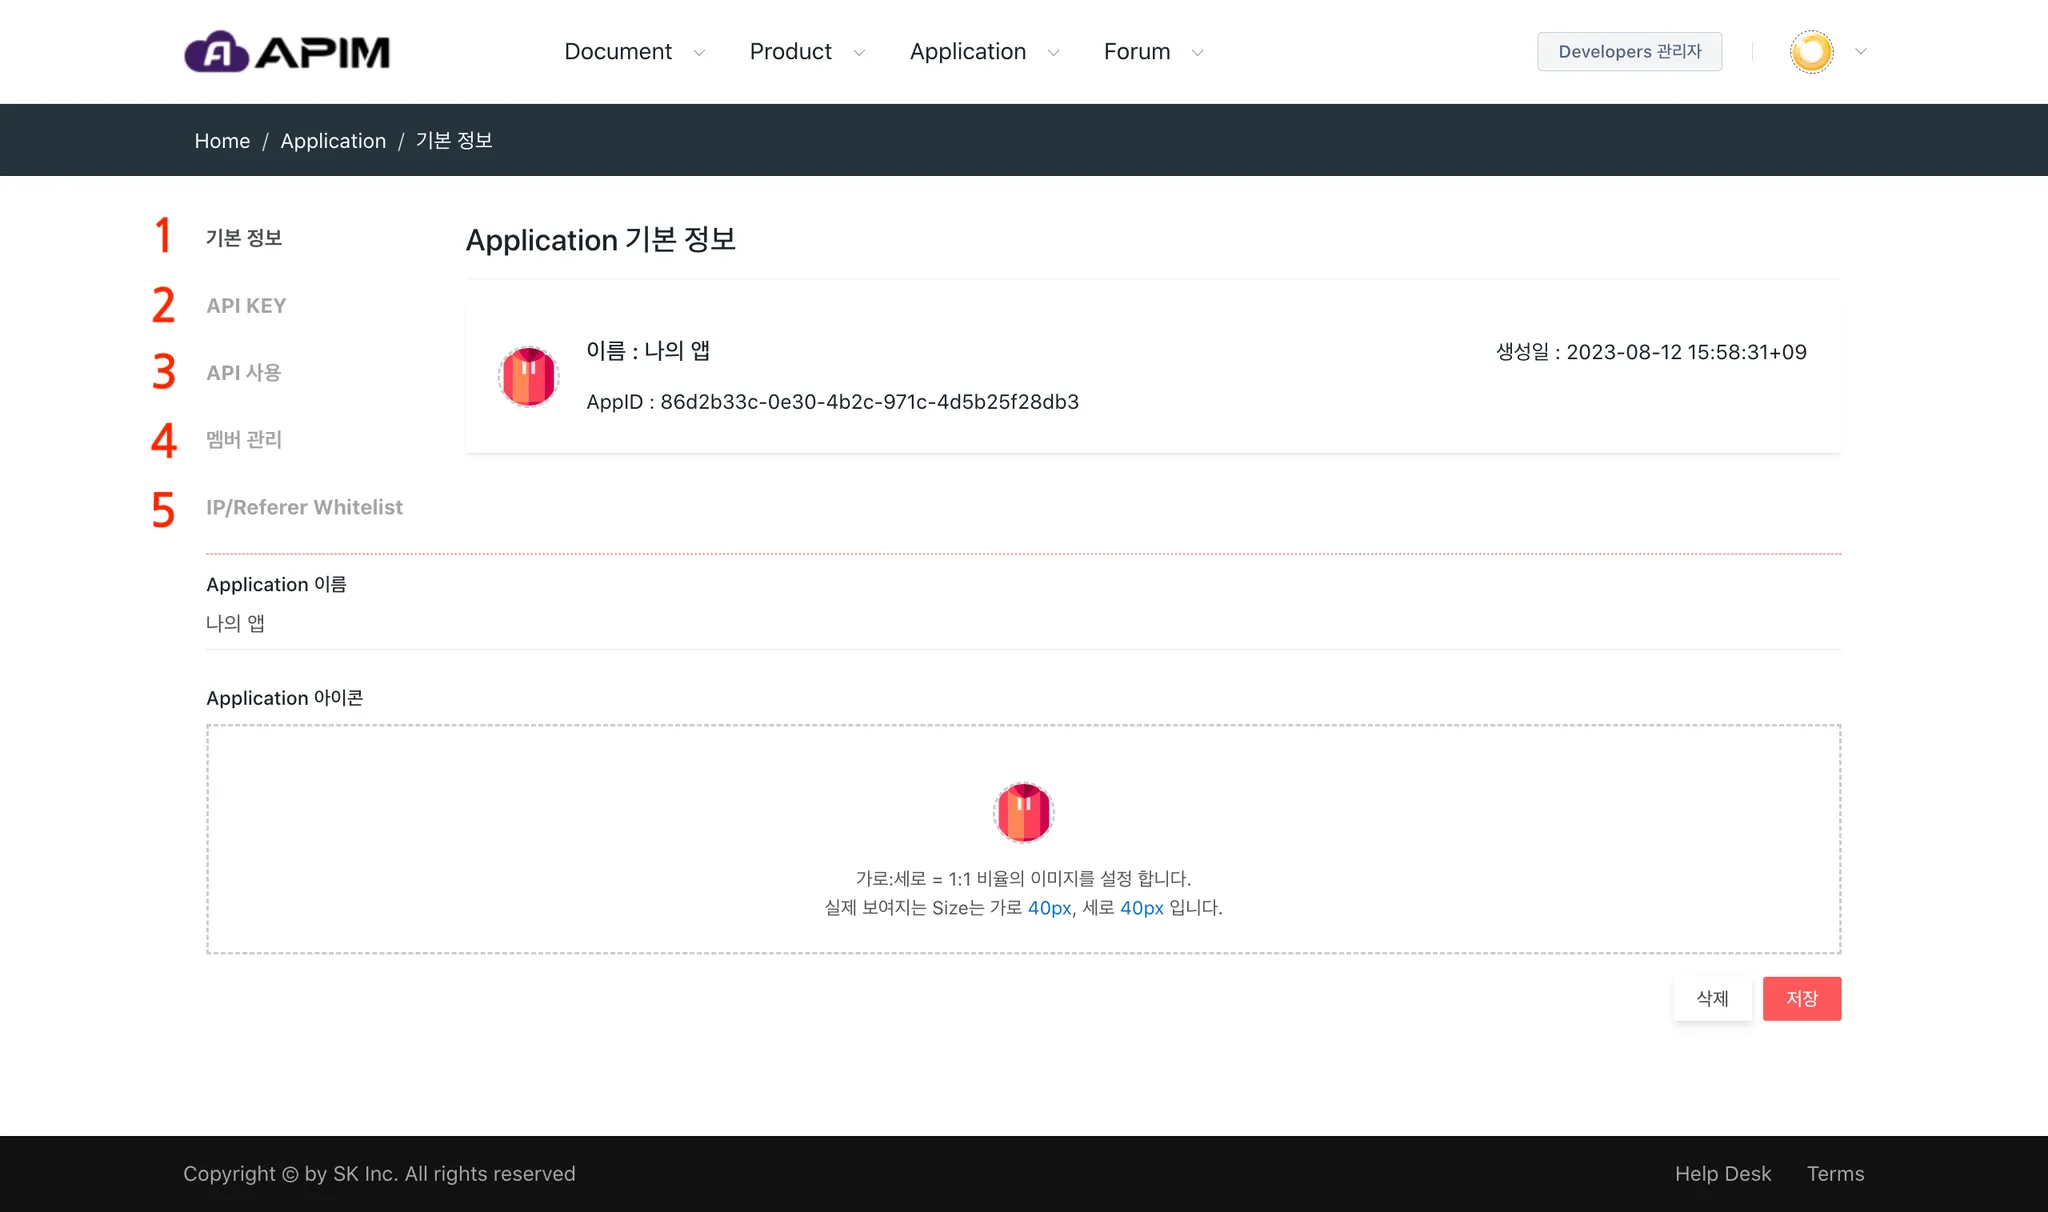
Task: Open the user account dropdown arrow
Action: point(1860,52)
